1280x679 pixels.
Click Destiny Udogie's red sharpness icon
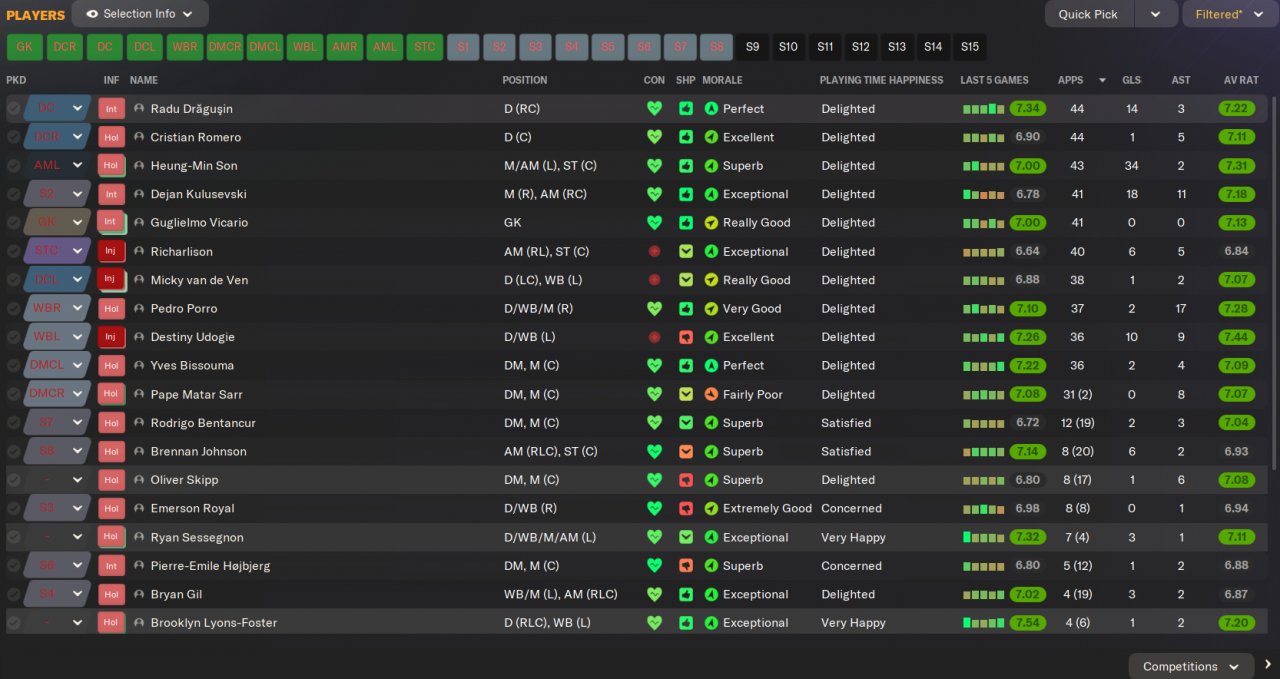tap(686, 337)
